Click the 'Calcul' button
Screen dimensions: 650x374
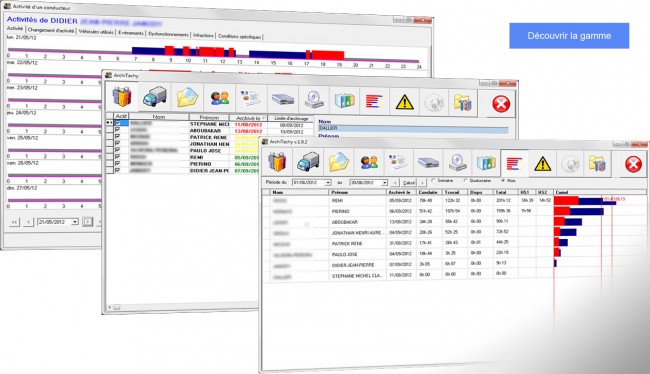pyautogui.click(x=409, y=183)
